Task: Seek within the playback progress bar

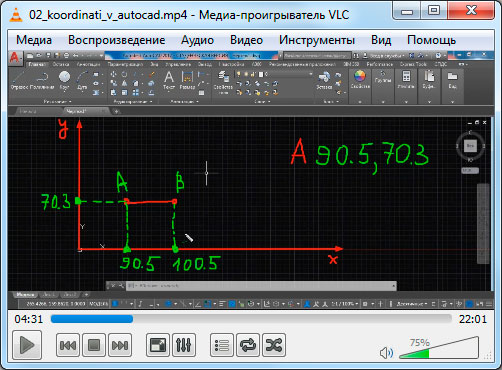Action: pos(251,319)
